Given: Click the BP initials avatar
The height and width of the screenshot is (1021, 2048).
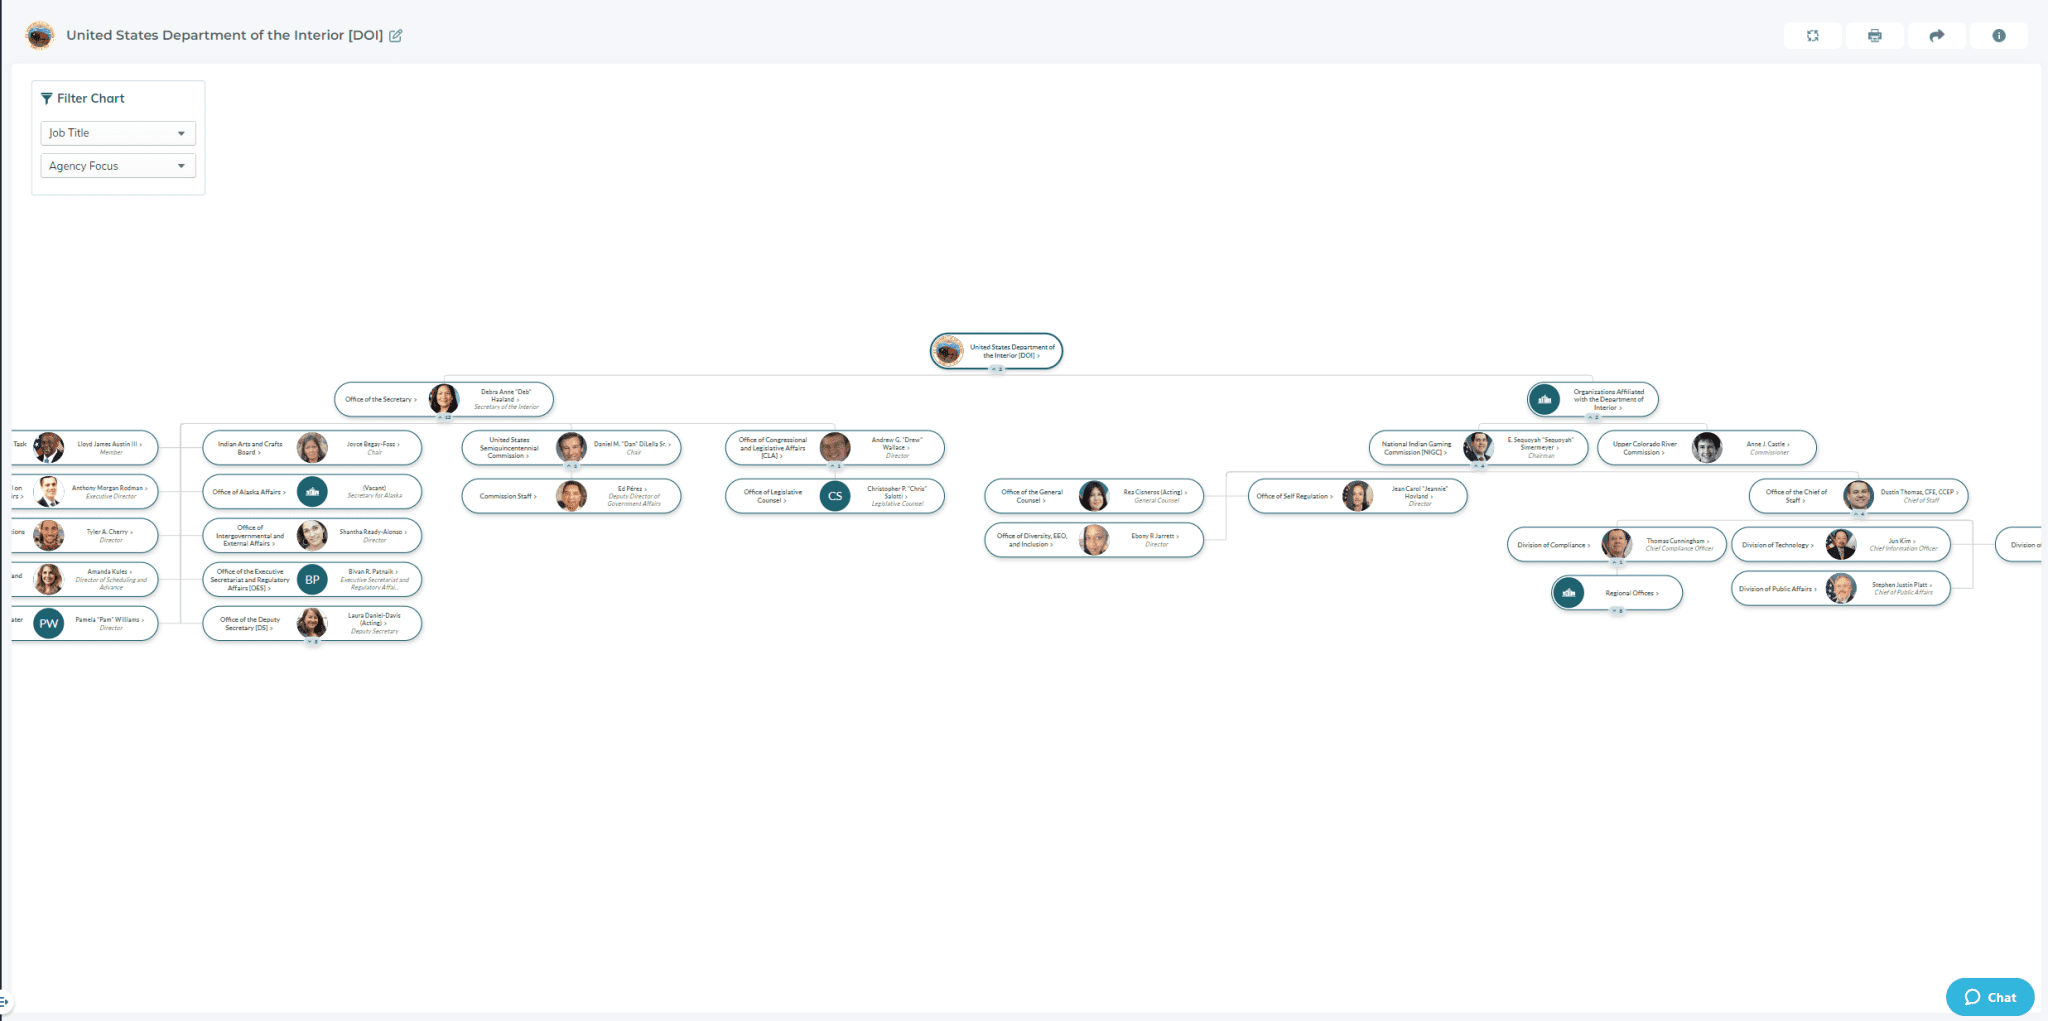Looking at the screenshot, I should (312, 579).
